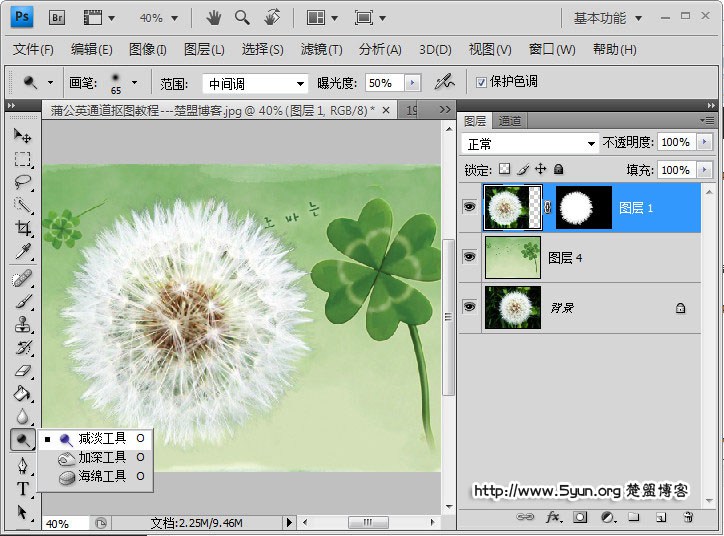Choose 海绵工具 from the flyout

(102, 476)
